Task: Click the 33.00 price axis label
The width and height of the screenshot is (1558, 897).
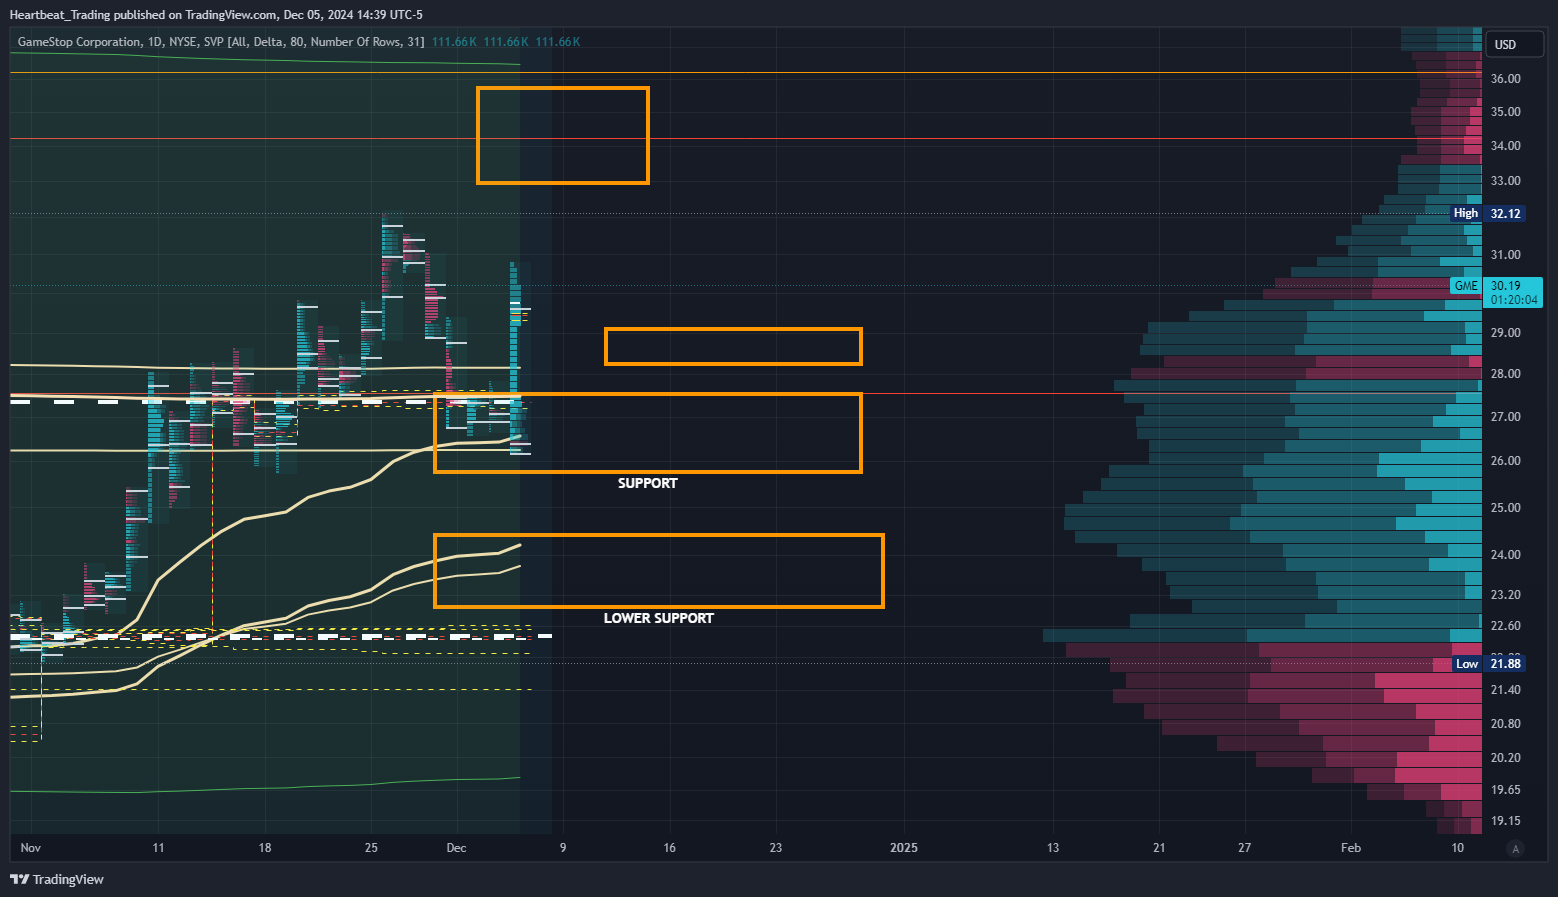Action: pos(1505,181)
